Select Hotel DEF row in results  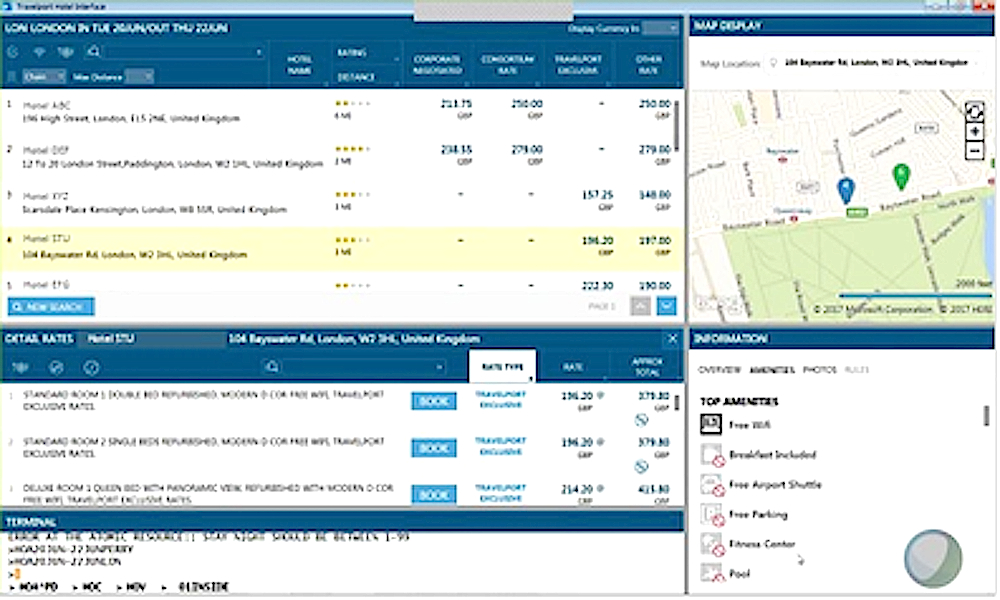pyautogui.click(x=200, y=156)
